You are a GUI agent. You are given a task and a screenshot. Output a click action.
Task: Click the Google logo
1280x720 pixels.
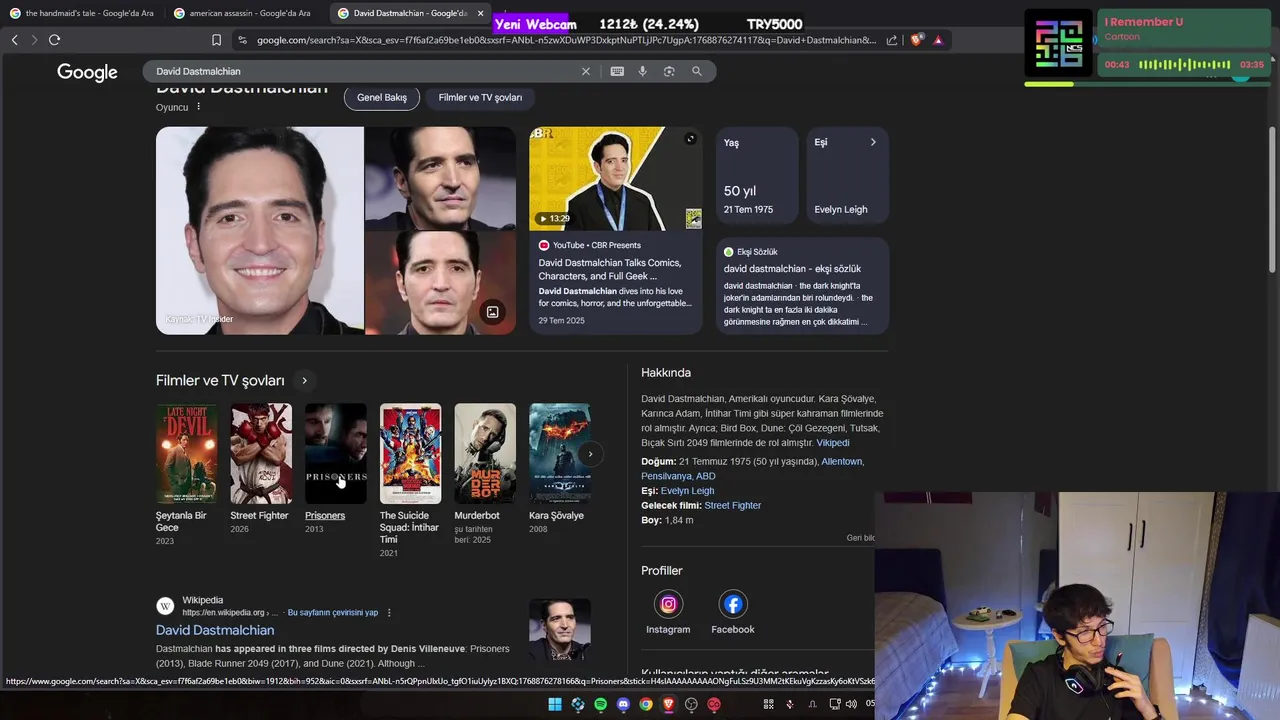[x=87, y=72]
